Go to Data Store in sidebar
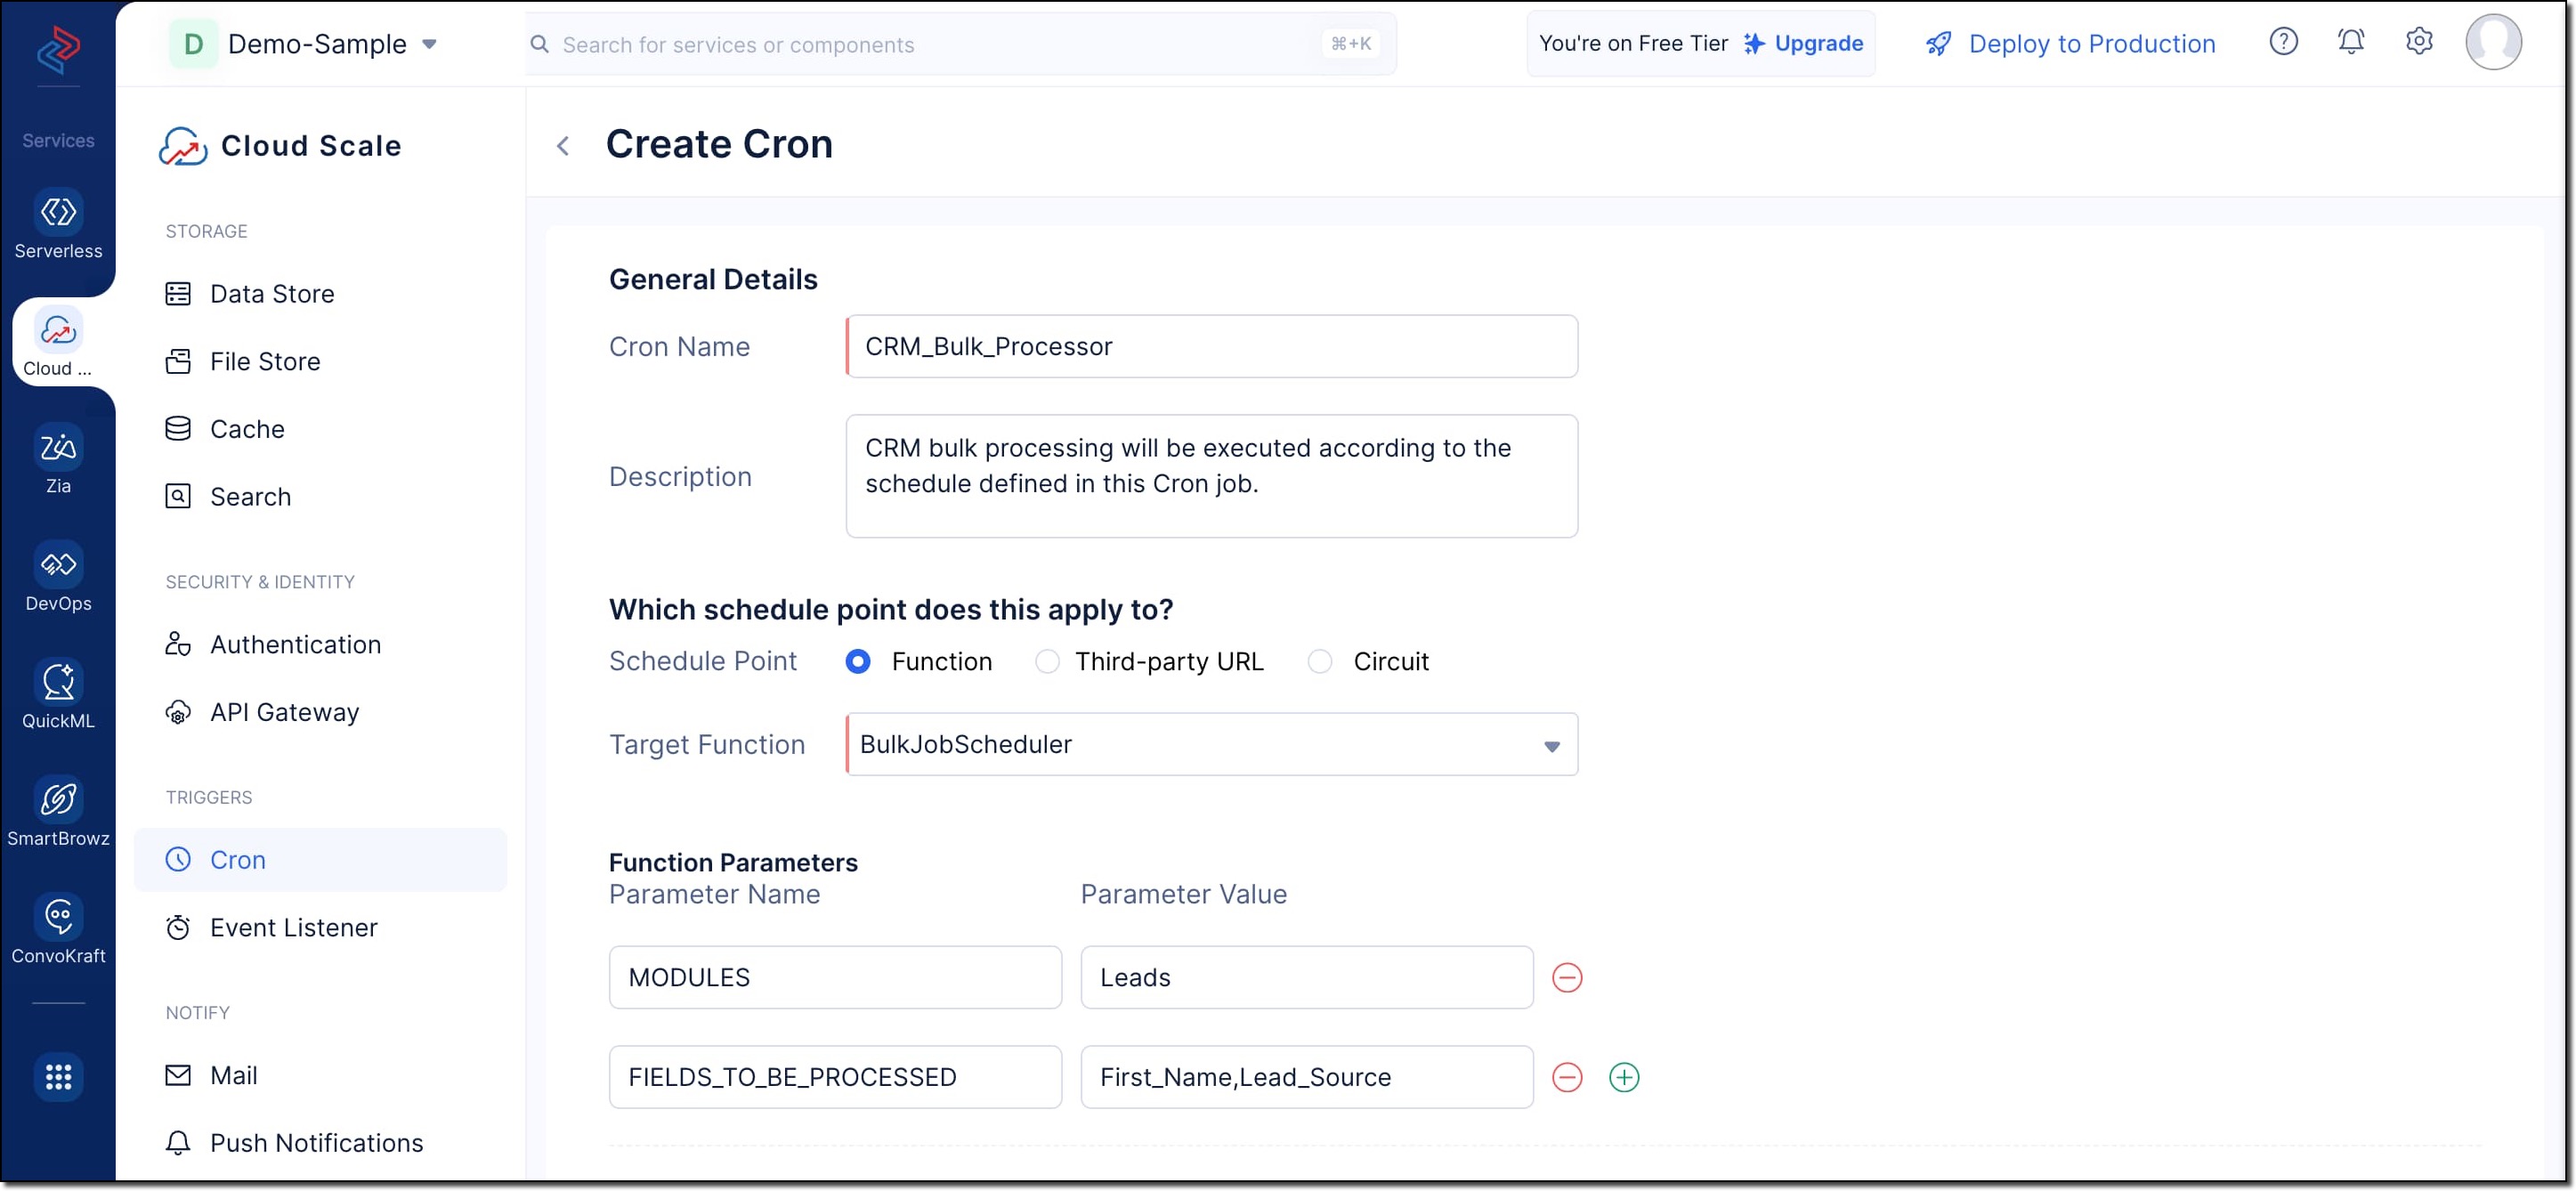Viewport: 2576px width, 1191px height. pos(271,294)
